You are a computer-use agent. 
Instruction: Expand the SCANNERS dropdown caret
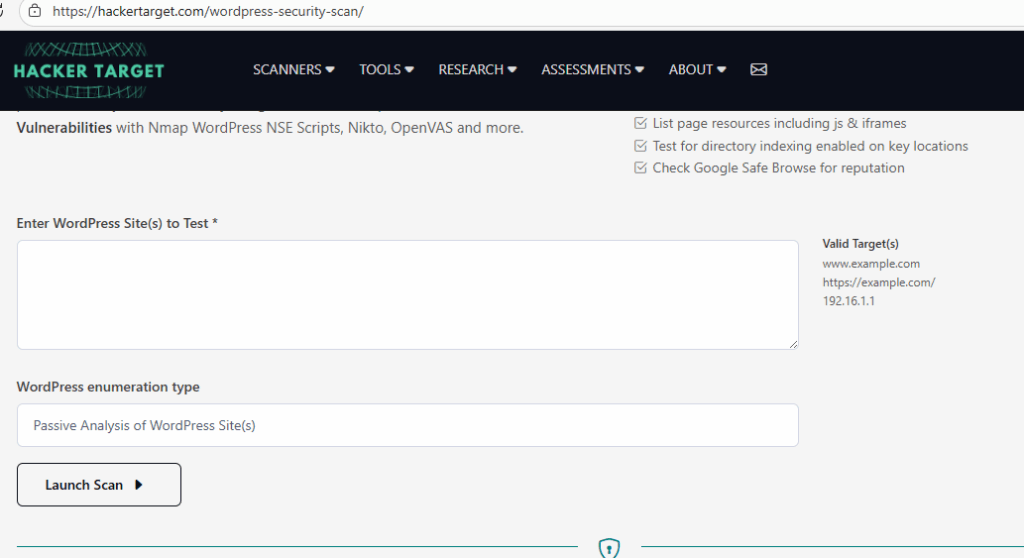[331, 70]
